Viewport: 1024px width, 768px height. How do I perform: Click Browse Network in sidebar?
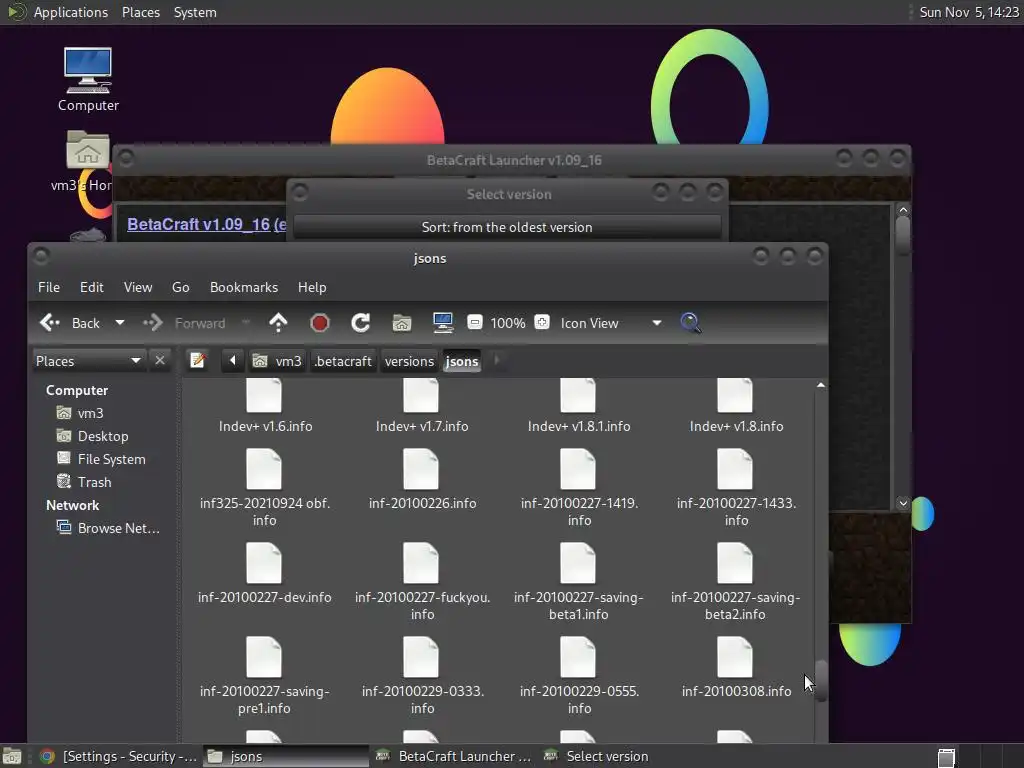point(108,528)
